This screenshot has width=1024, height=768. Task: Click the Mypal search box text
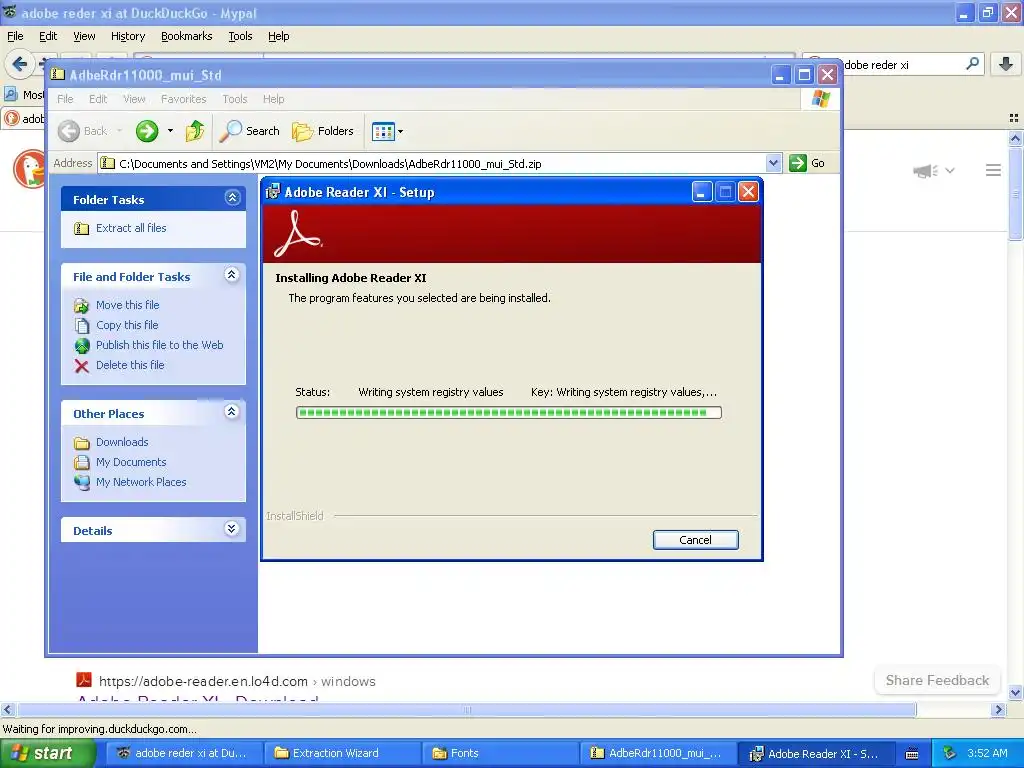(x=876, y=65)
